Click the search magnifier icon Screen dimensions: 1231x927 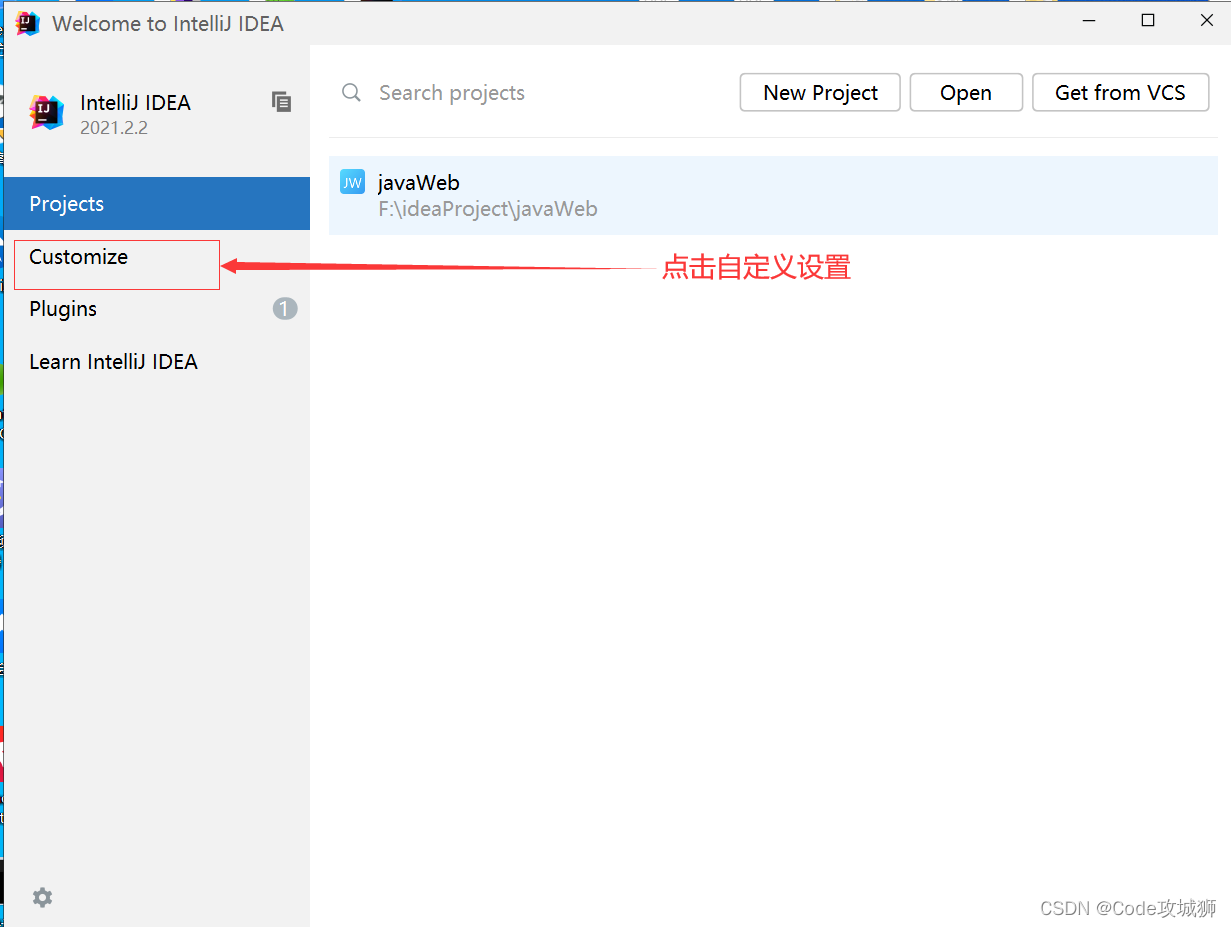(351, 93)
